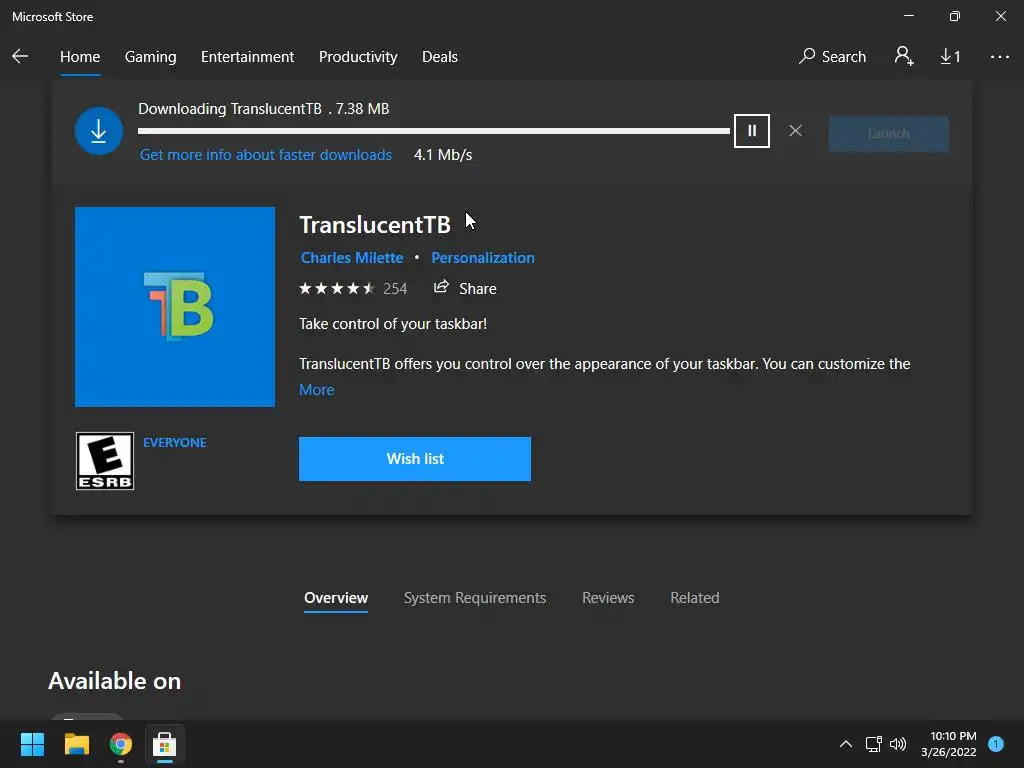Viewport: 1024px width, 768px height.
Task: Click the disabled Launch button
Action: click(888, 133)
